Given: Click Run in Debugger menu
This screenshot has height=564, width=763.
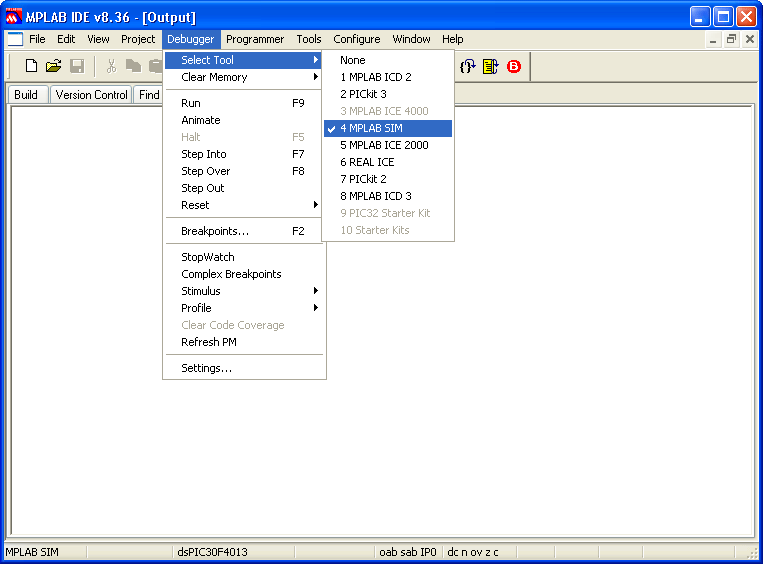Looking at the screenshot, I should (x=243, y=103).
